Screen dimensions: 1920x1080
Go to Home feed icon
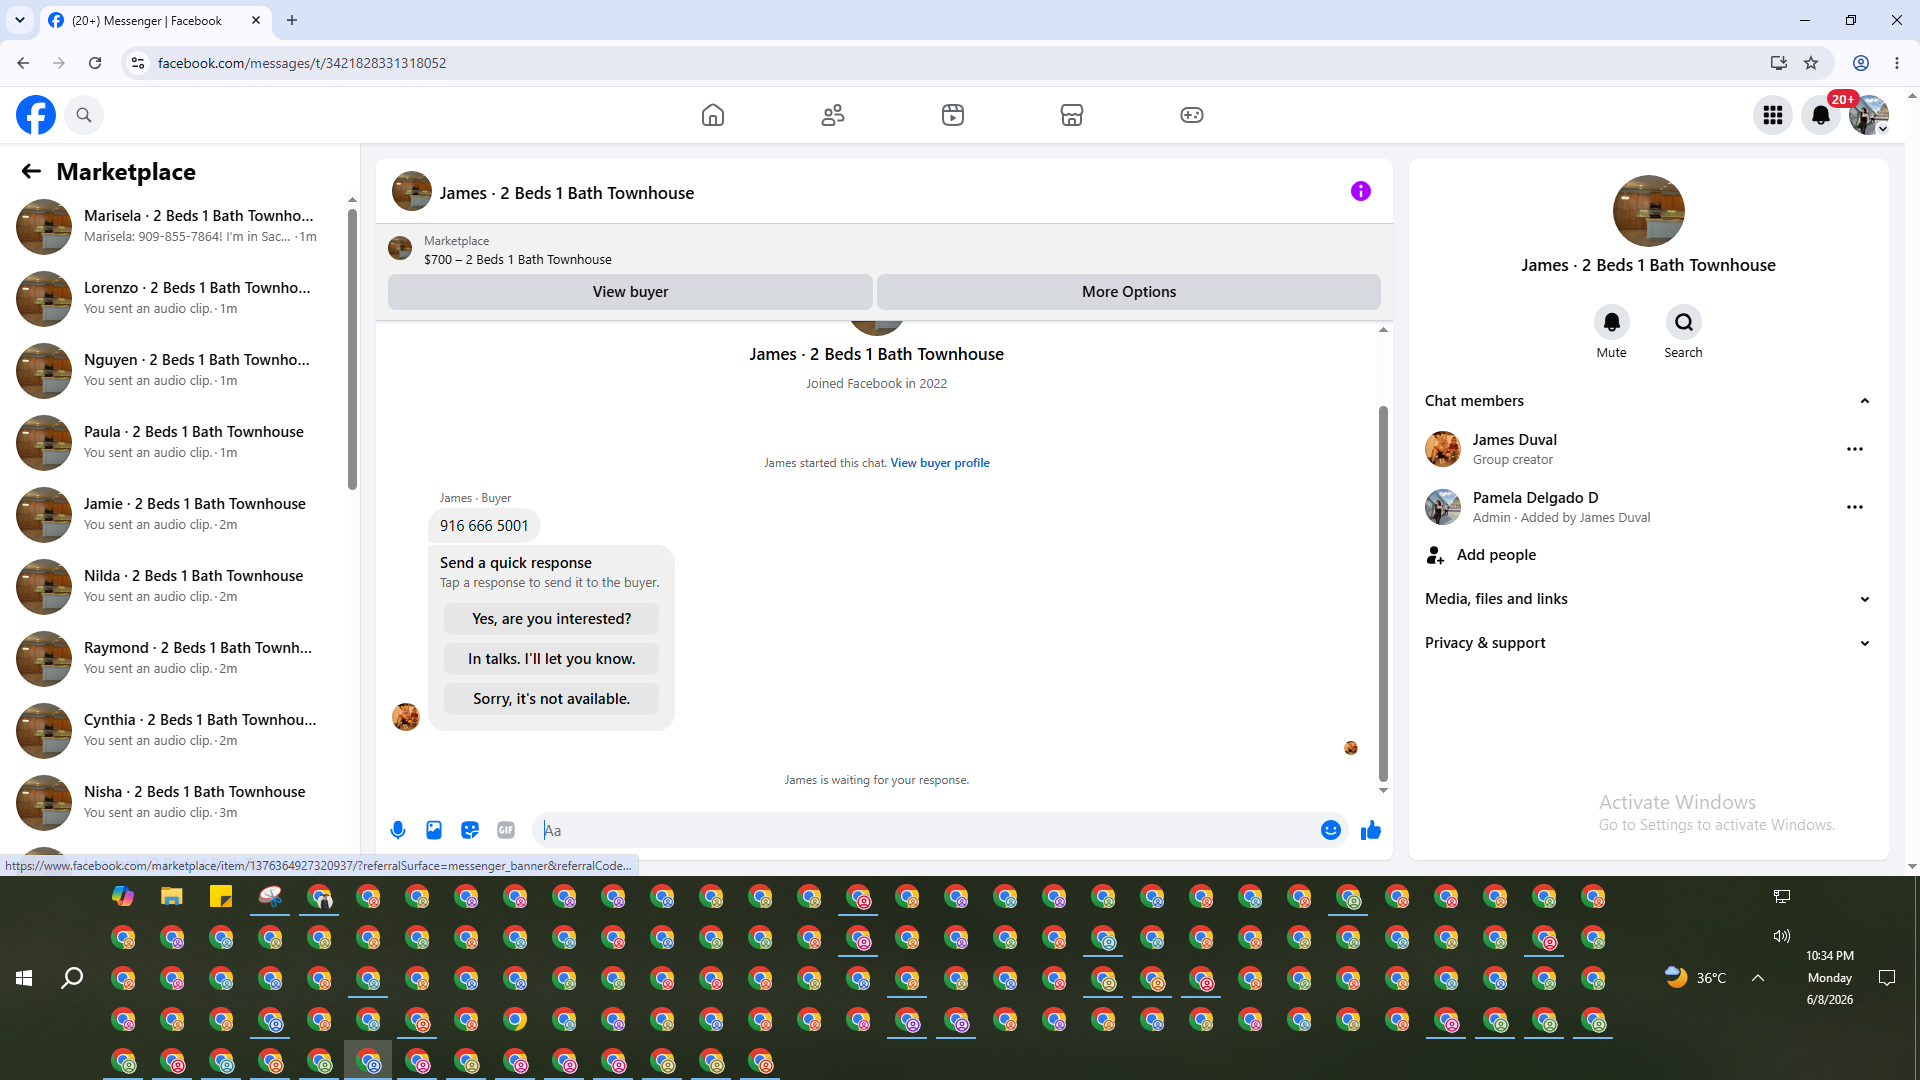(x=713, y=115)
